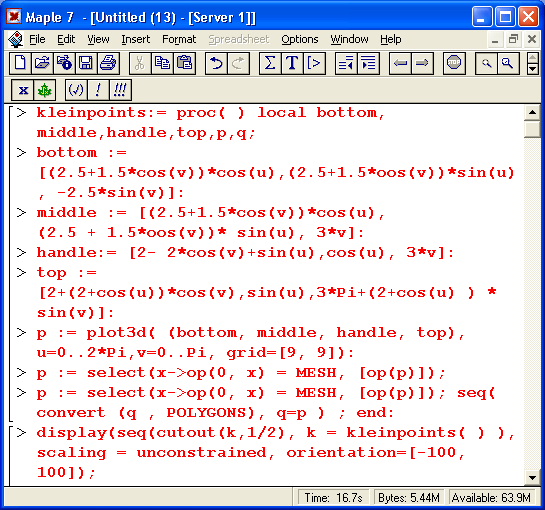The height and width of the screenshot is (510, 545).
Task: Print worksheet using the printer icon
Action: click(108, 63)
